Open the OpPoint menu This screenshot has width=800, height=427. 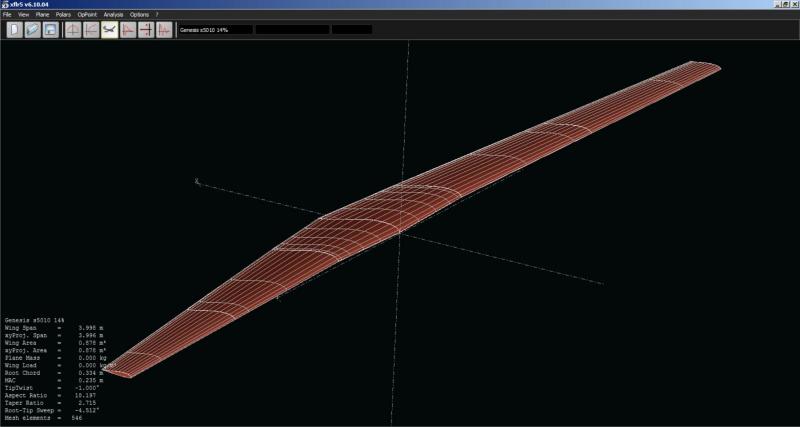[x=88, y=15]
